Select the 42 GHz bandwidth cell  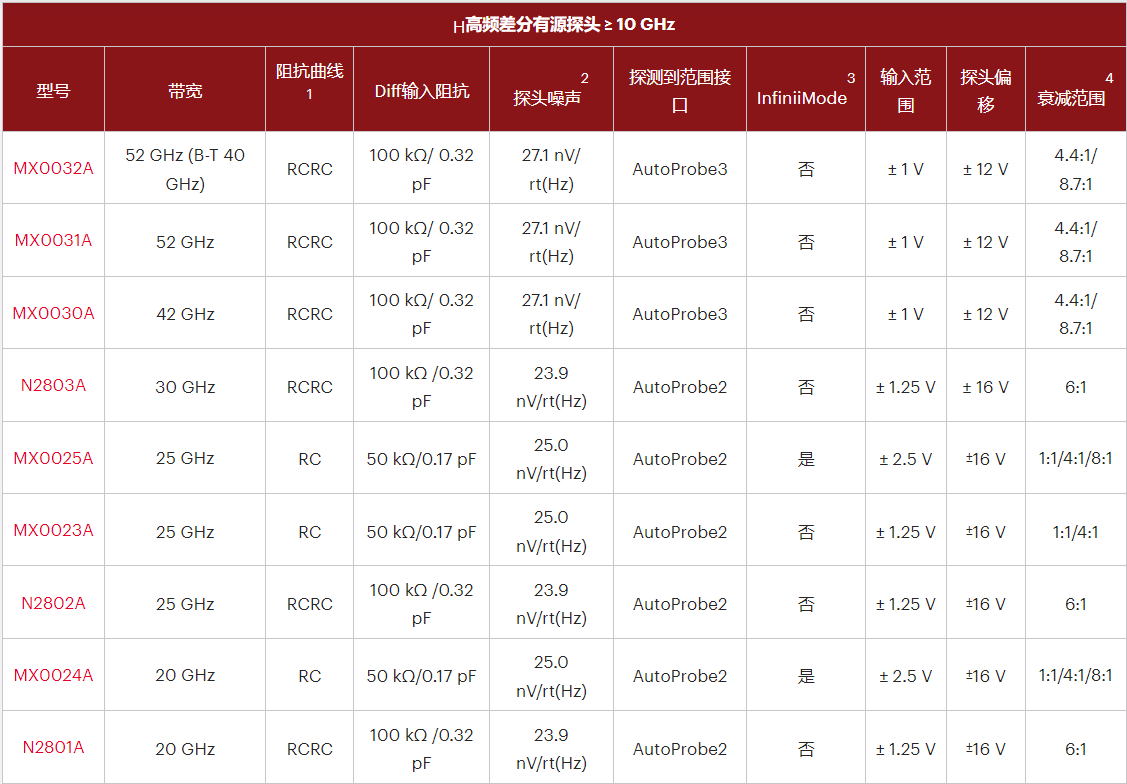[185, 314]
